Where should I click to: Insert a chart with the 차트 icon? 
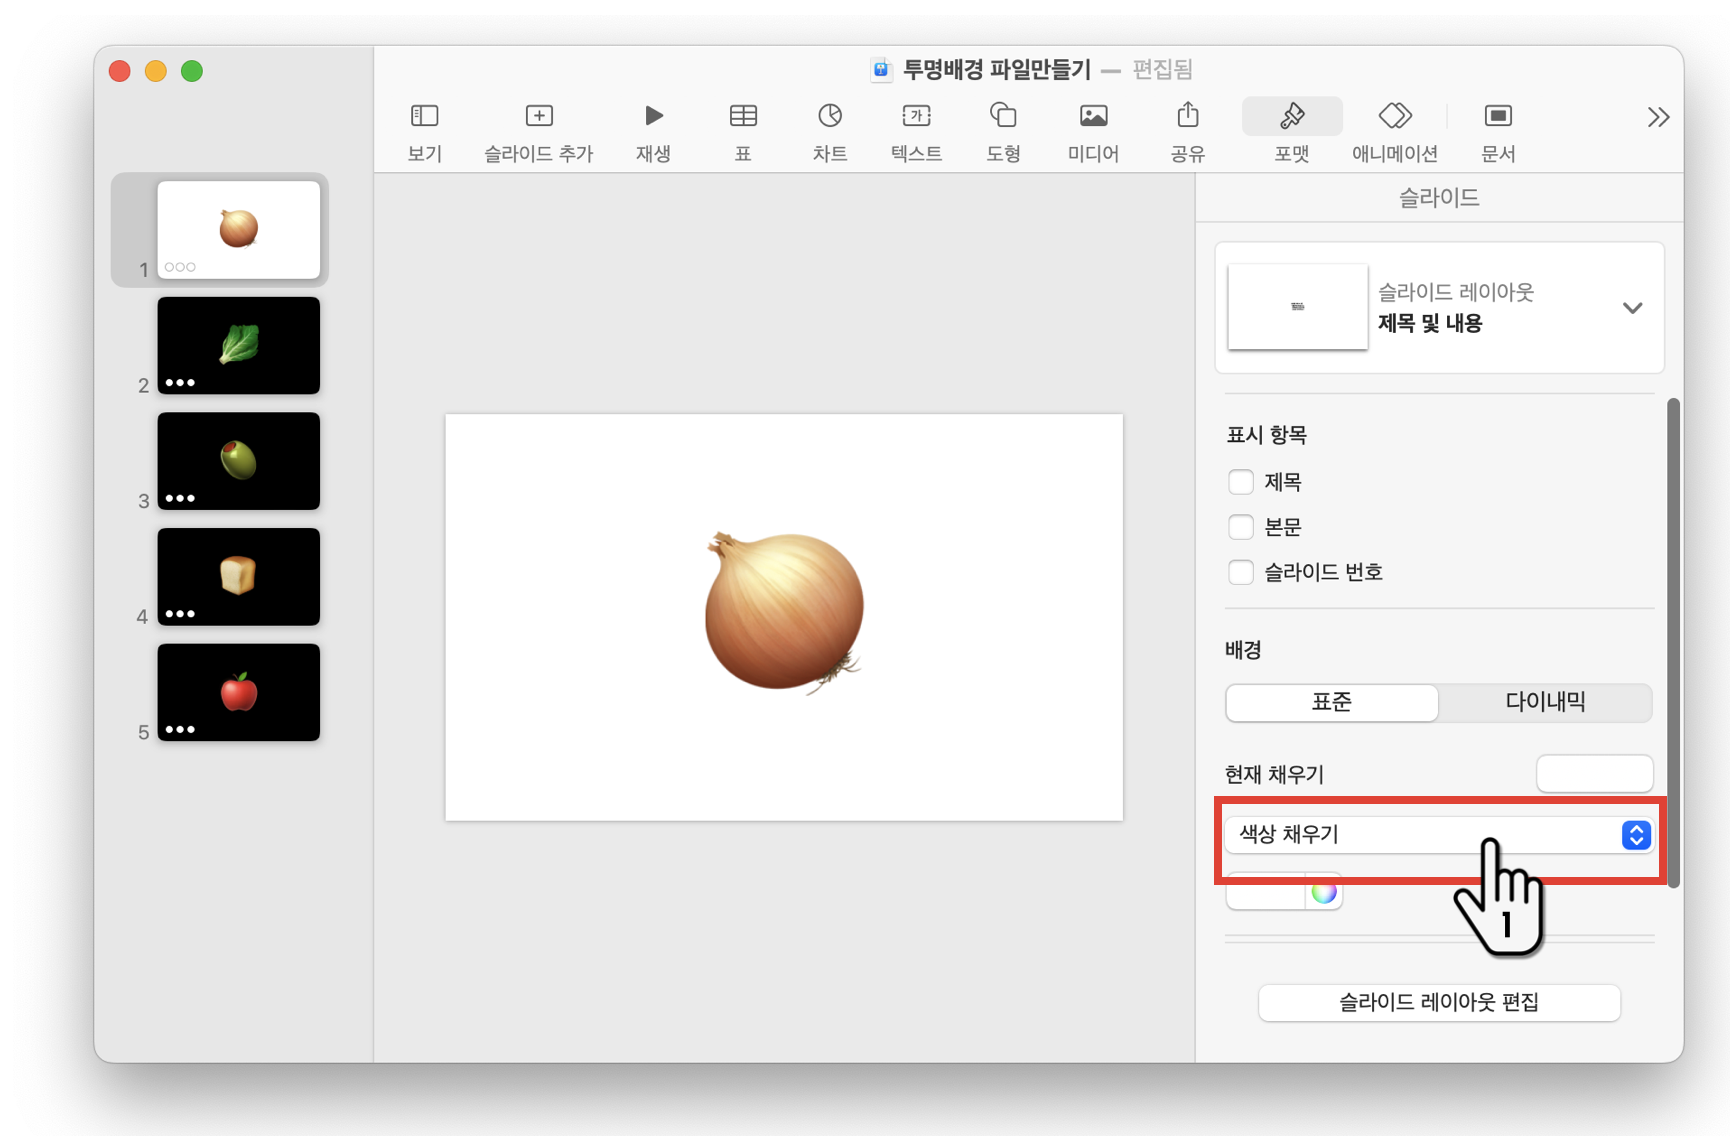829,130
